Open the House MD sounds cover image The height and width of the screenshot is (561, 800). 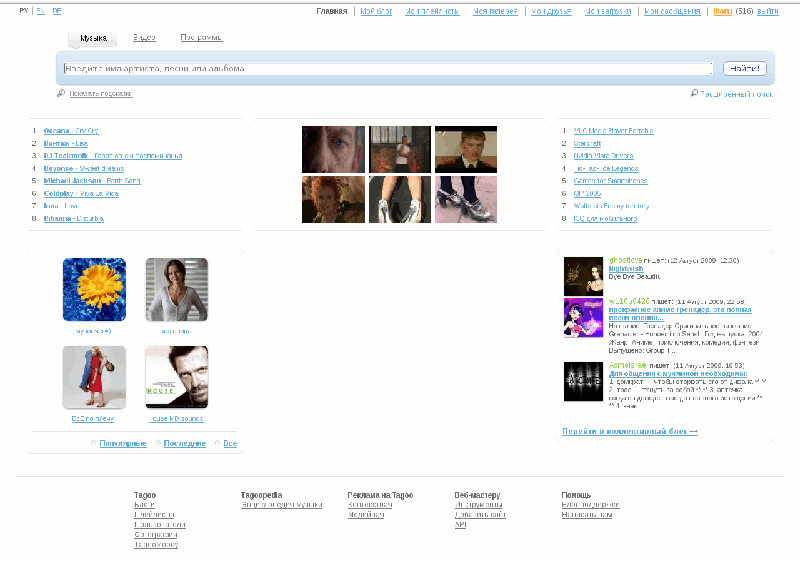point(177,377)
